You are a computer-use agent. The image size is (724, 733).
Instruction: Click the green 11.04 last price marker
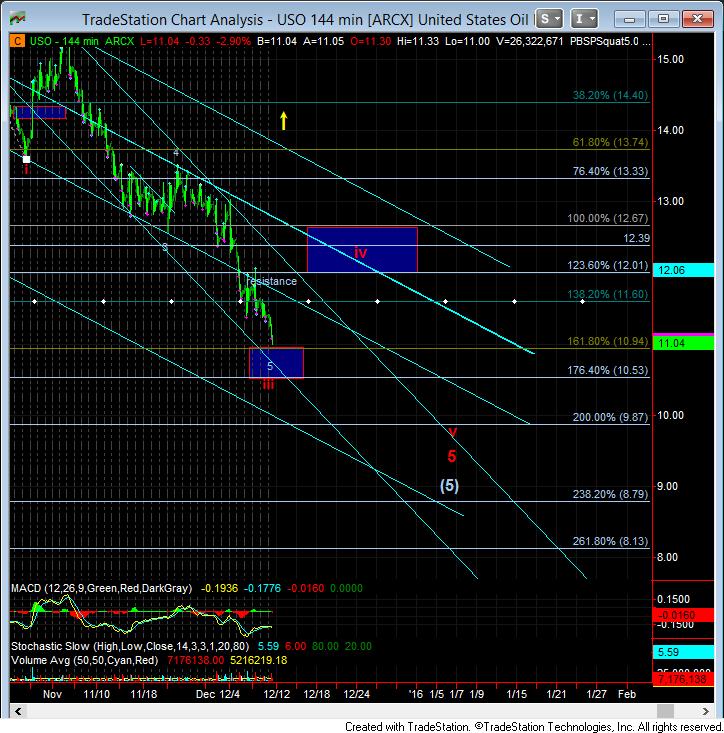[x=683, y=344]
